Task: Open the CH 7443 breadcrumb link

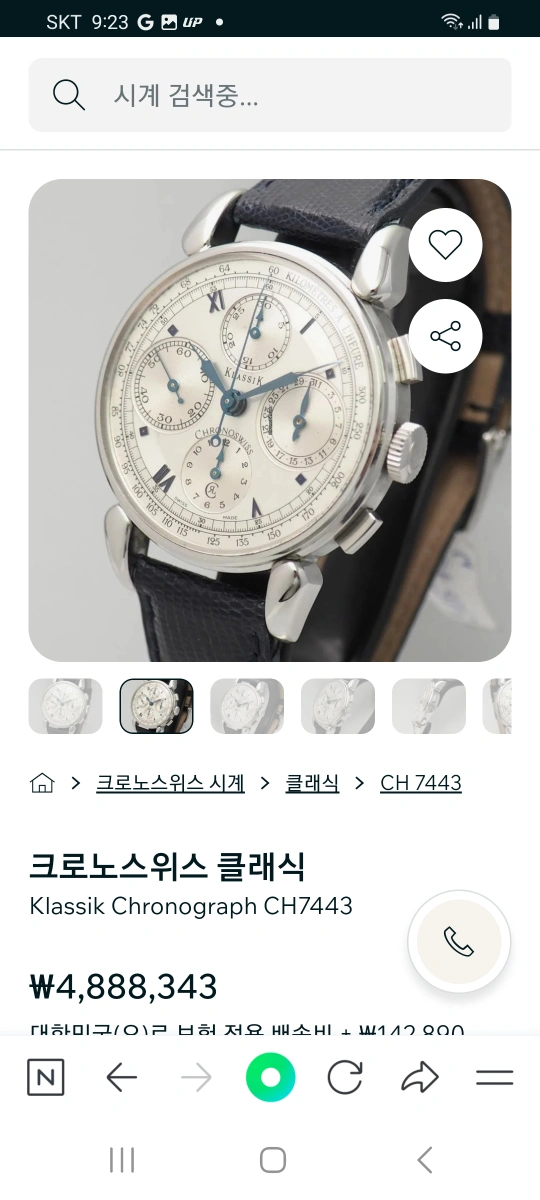Action: 421,783
